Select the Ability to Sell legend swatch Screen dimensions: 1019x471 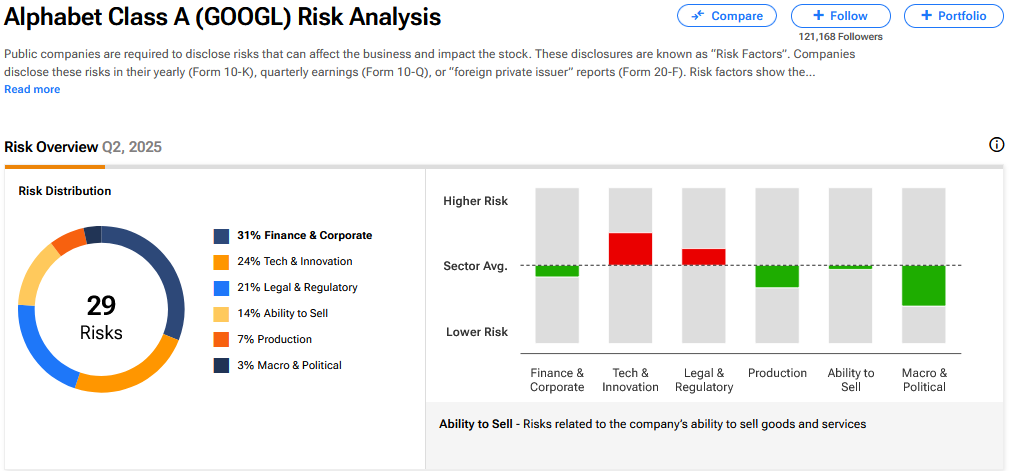tap(222, 314)
